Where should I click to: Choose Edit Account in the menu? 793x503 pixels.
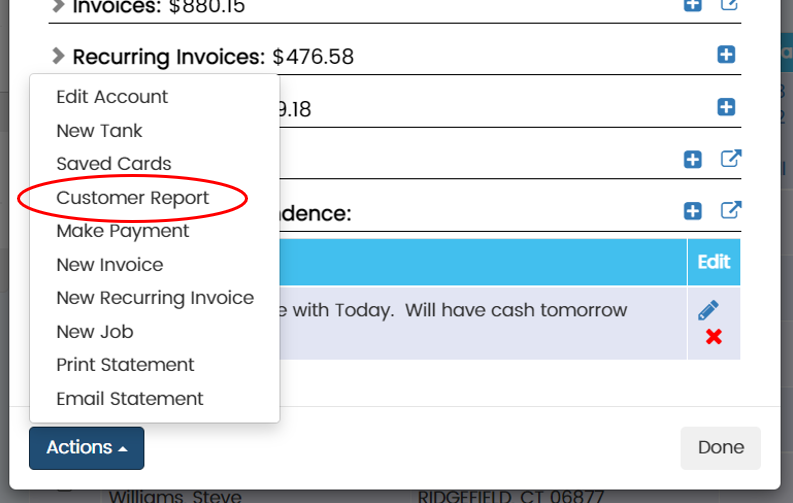112,97
